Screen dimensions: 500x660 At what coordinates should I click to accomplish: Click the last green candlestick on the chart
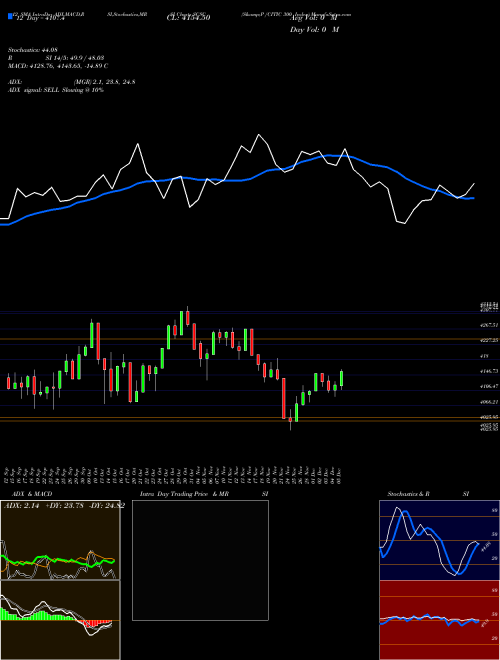click(x=341, y=378)
